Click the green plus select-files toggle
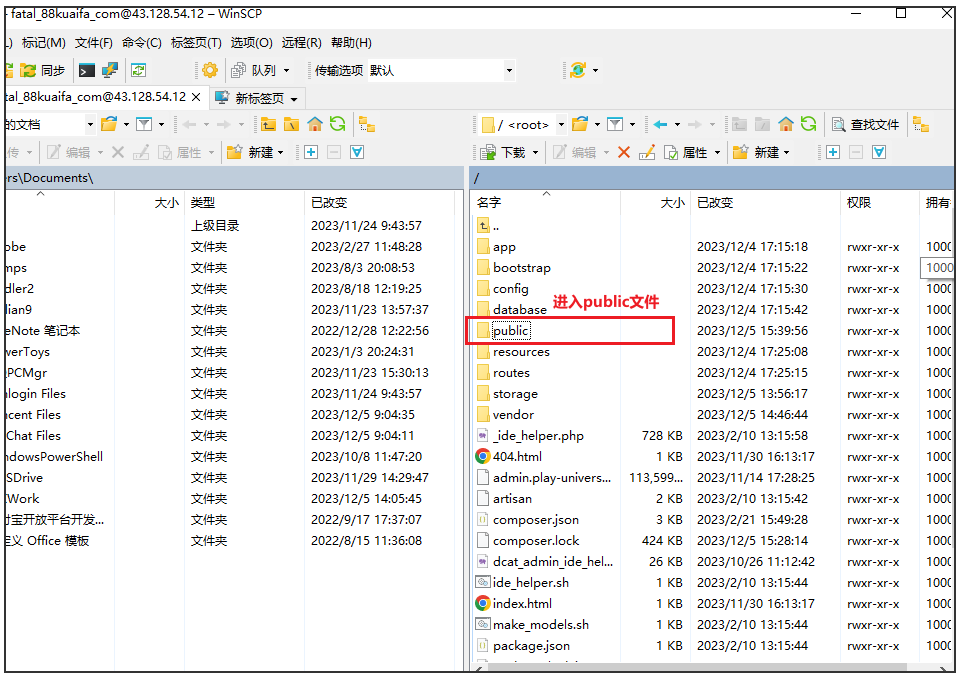 [834, 152]
